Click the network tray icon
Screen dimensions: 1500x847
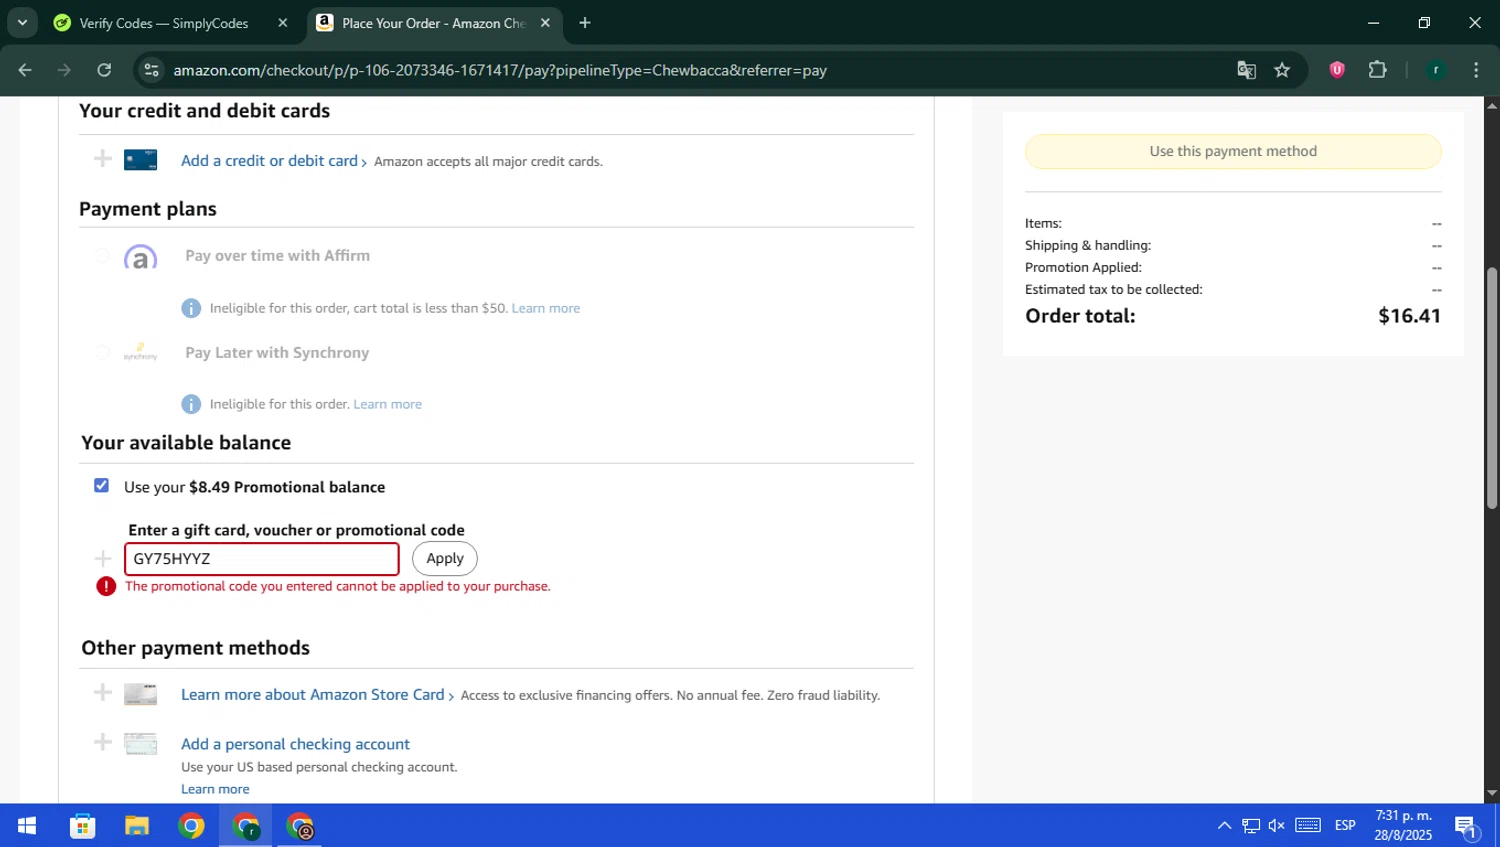1251,826
